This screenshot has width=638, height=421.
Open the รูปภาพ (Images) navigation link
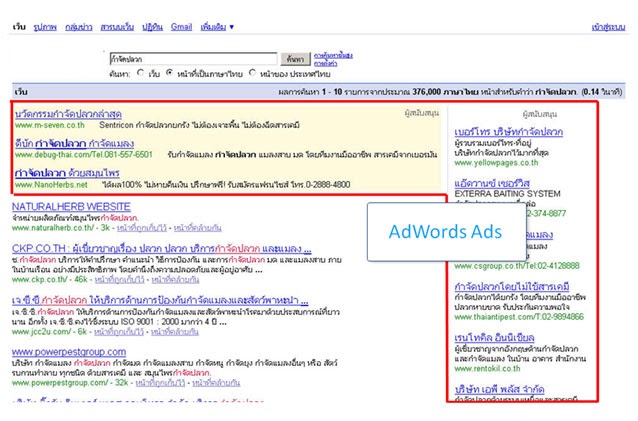click(45, 27)
